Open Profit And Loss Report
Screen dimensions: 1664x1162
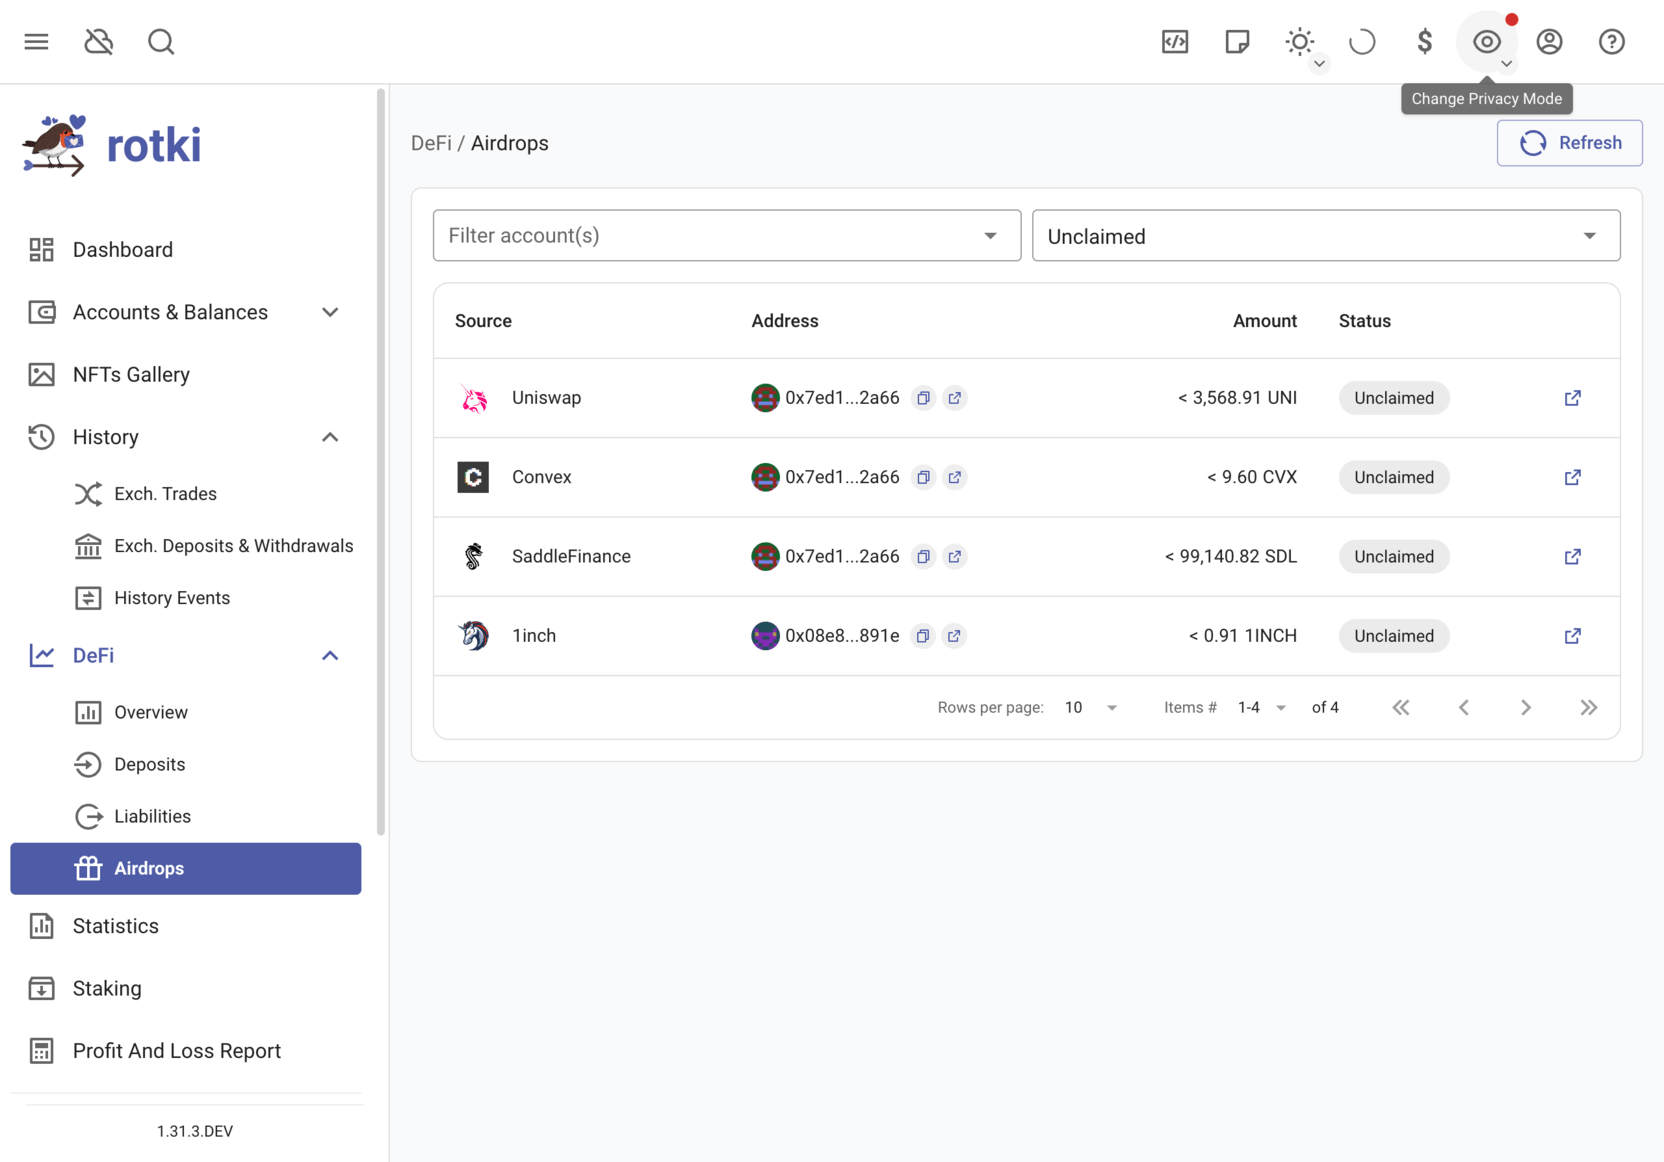pyautogui.click(x=186, y=1051)
